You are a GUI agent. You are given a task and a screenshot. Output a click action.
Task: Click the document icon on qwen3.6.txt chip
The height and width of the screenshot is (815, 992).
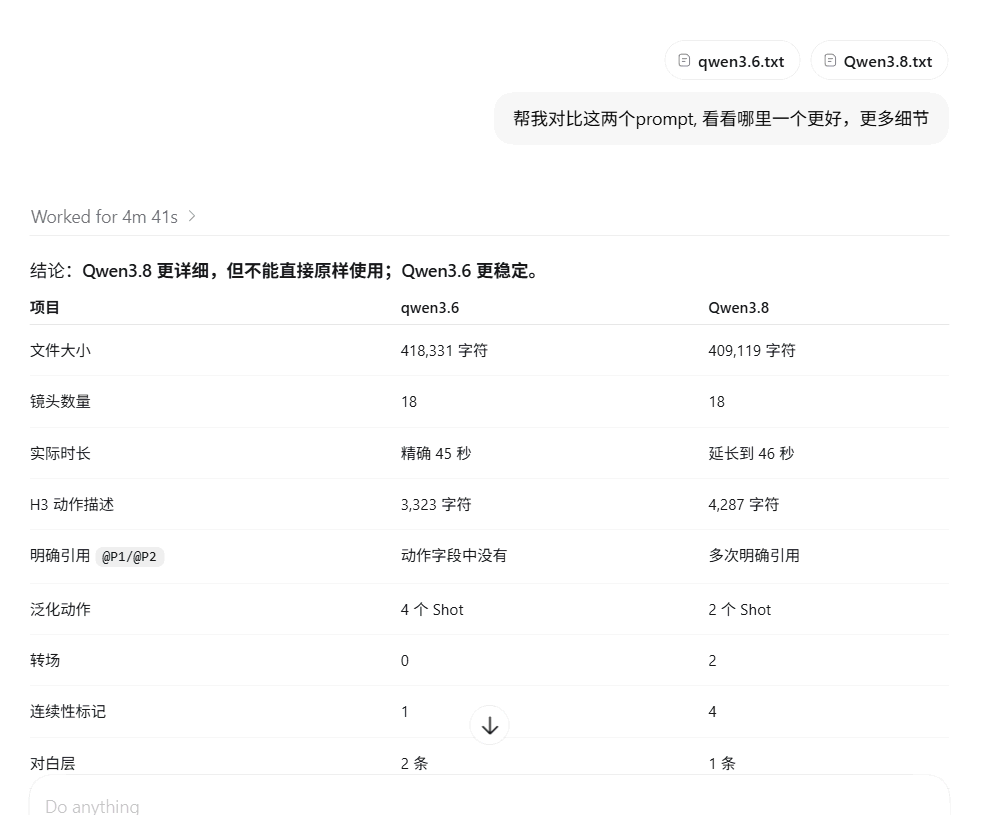pyautogui.click(x=684, y=61)
